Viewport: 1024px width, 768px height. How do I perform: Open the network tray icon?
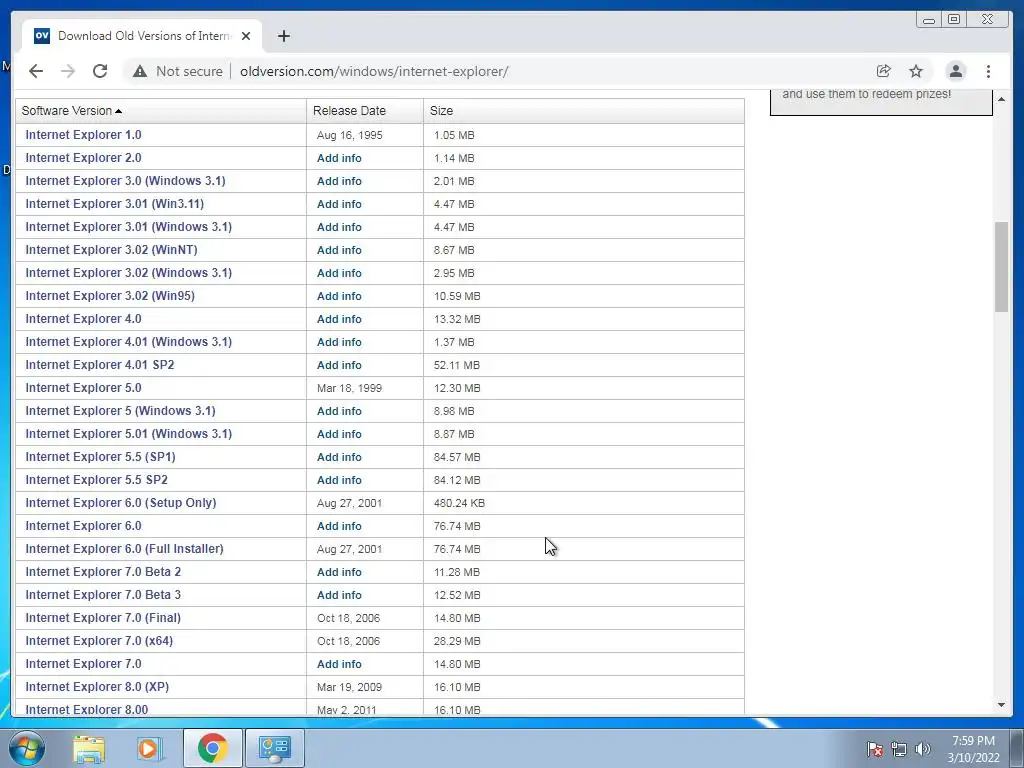899,749
